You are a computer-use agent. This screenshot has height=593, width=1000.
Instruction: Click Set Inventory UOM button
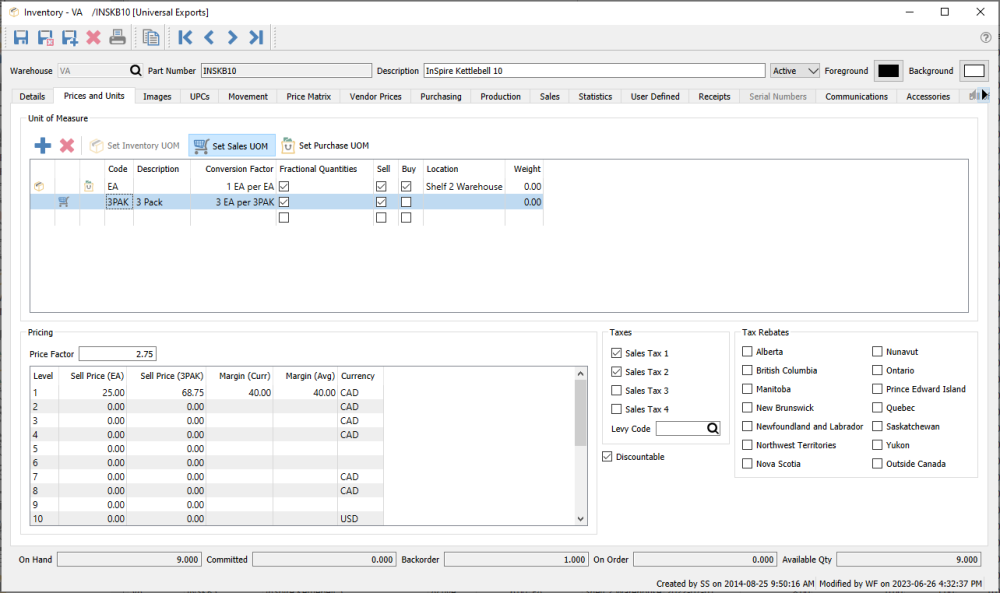135,145
